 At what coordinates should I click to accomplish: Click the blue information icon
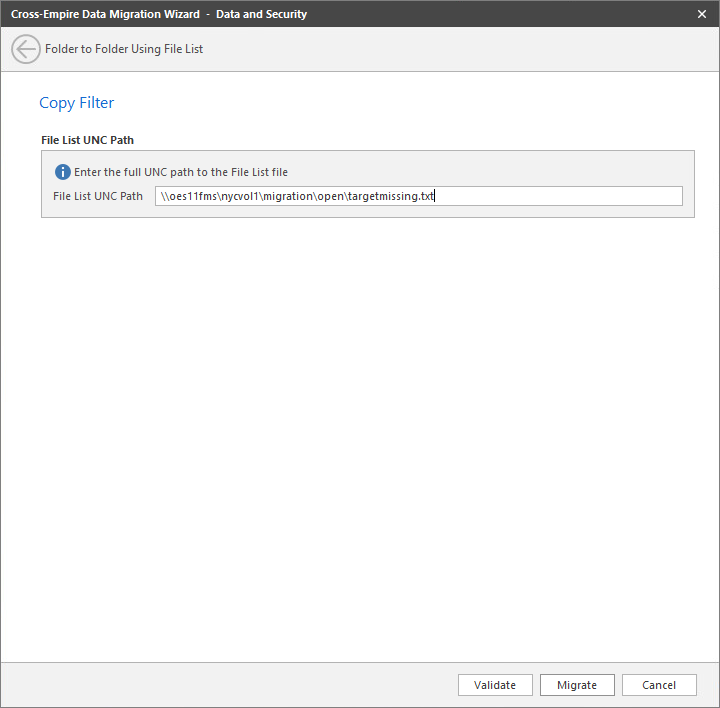63,172
